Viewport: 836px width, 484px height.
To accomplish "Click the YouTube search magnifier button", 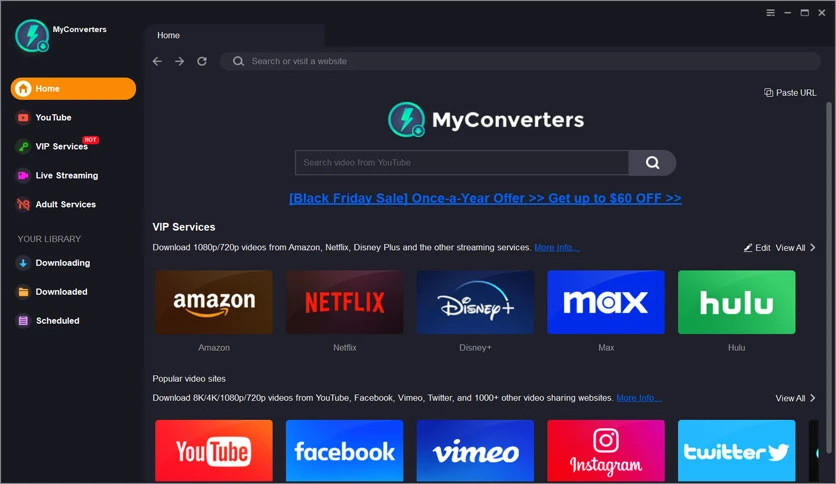I will click(x=652, y=163).
